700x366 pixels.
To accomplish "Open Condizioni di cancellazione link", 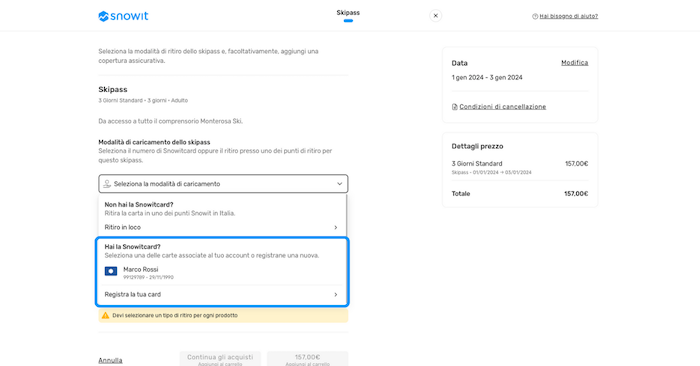I will click(x=503, y=107).
